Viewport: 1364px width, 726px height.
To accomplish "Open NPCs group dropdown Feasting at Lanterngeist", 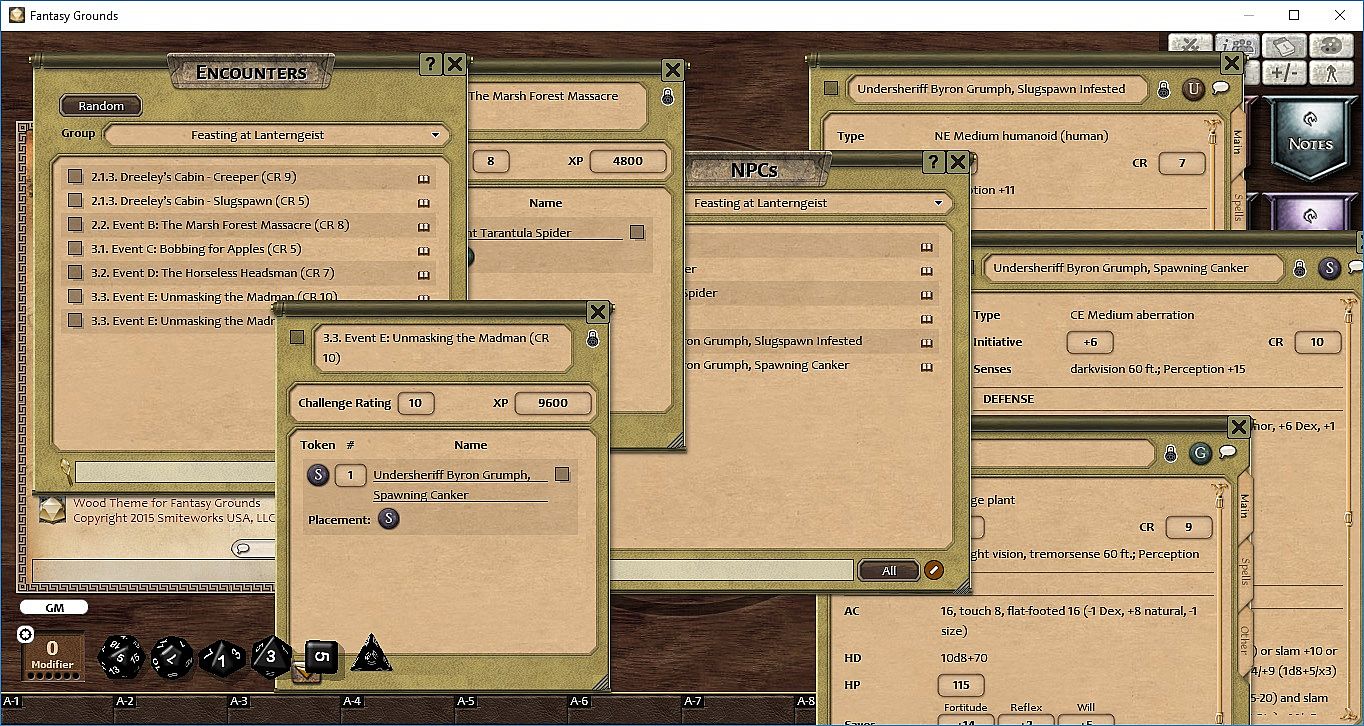I will coord(818,203).
